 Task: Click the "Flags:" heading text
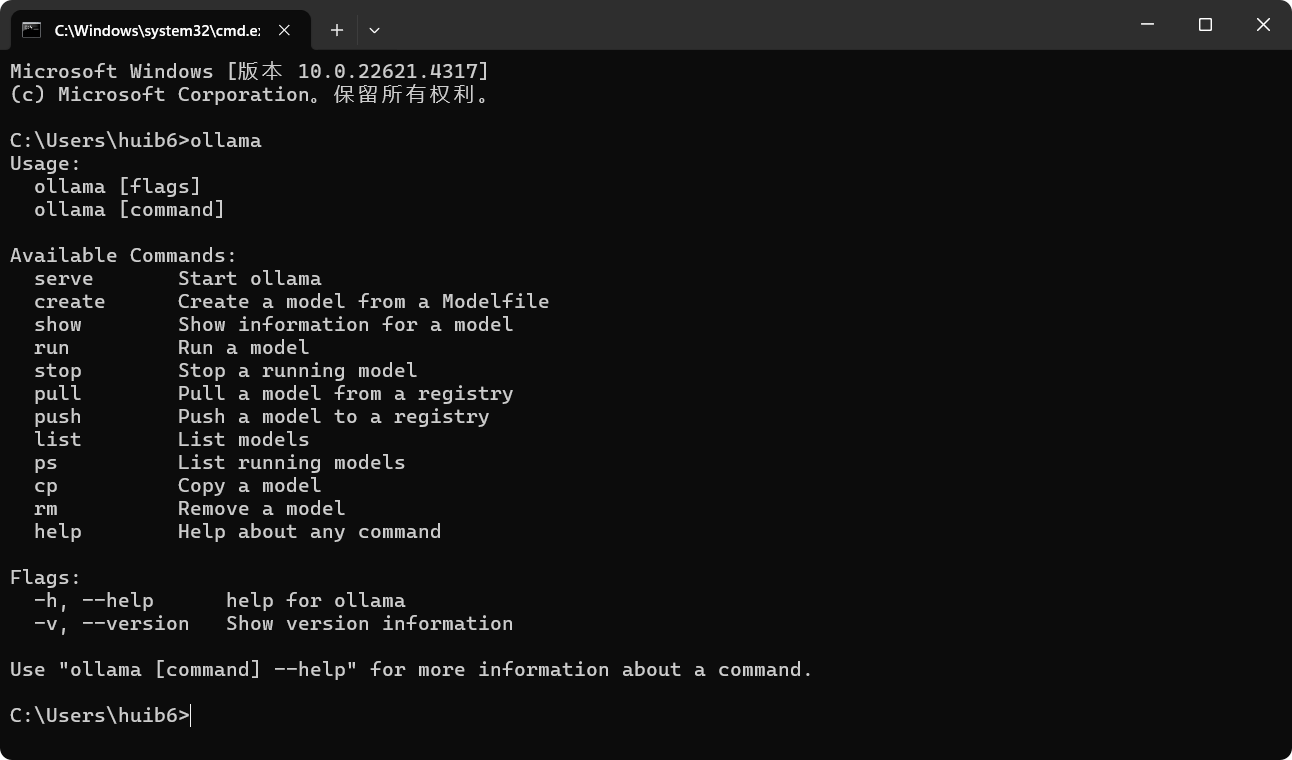point(45,578)
